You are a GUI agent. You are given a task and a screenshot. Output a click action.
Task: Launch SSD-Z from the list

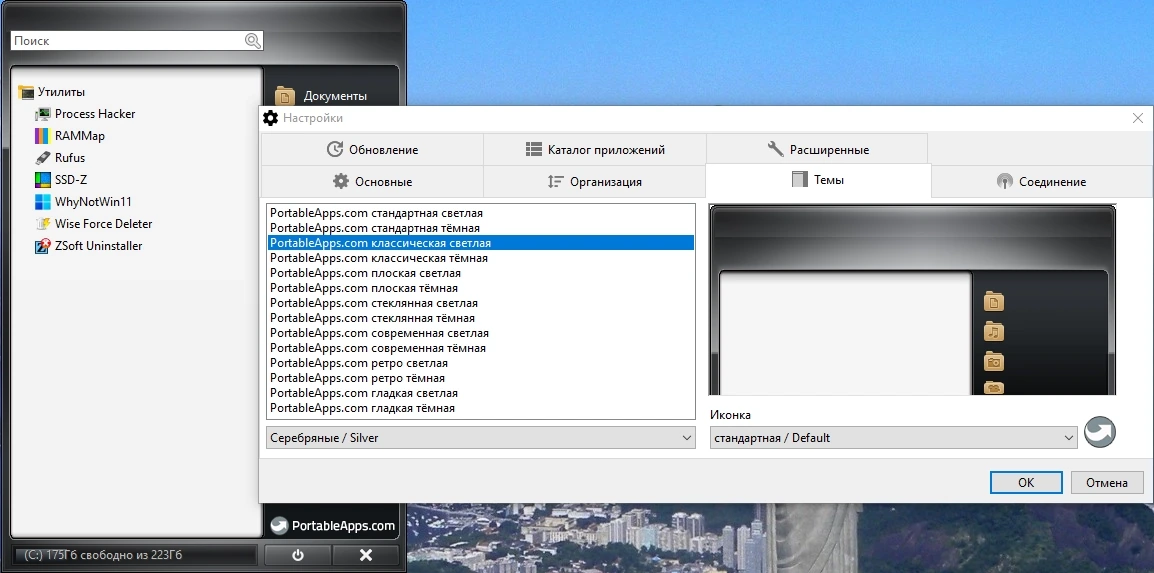(71, 180)
